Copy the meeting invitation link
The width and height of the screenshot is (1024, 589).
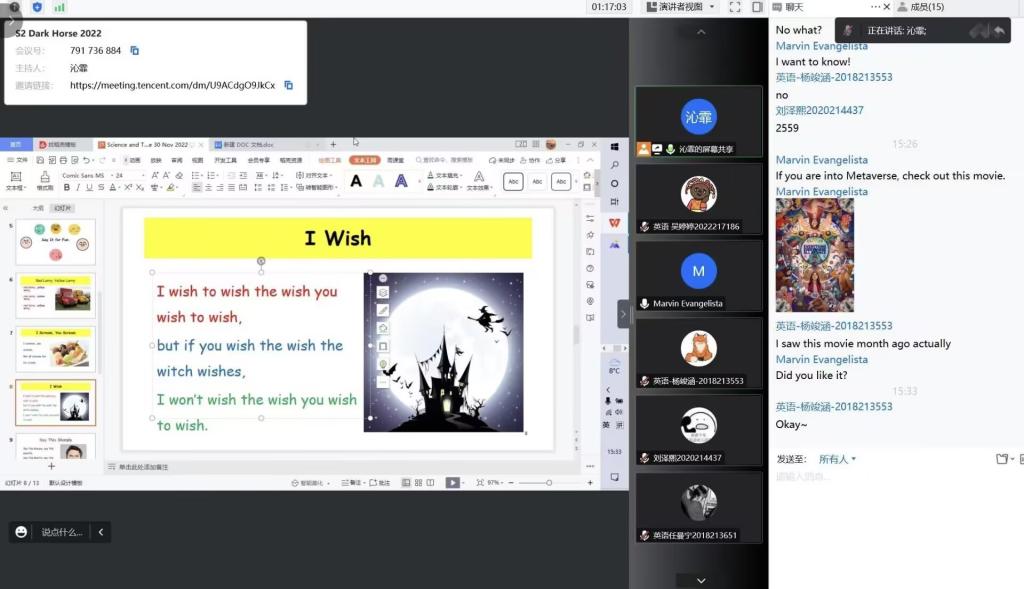point(288,86)
